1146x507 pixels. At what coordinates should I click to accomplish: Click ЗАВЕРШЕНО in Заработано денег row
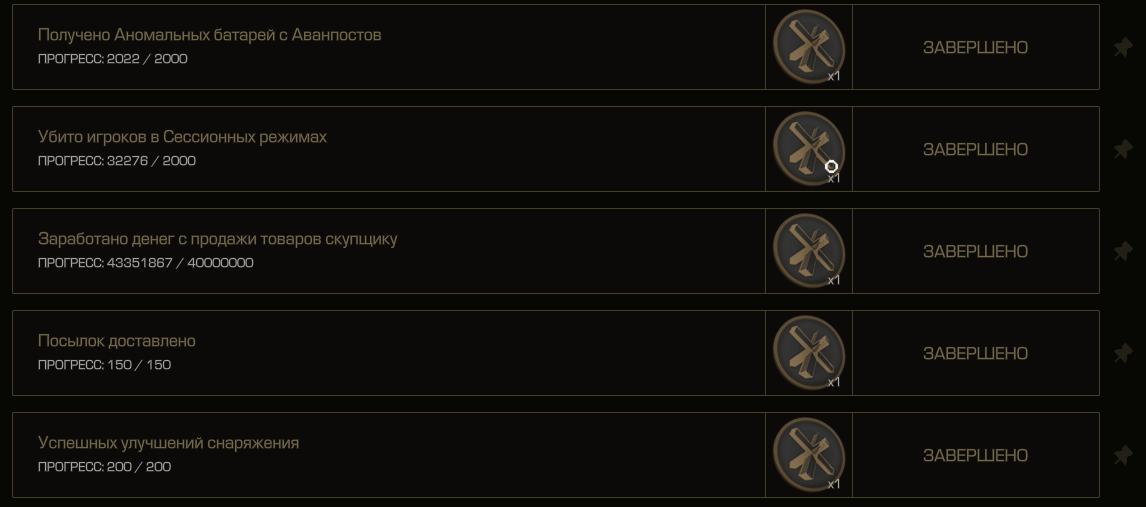pos(975,251)
